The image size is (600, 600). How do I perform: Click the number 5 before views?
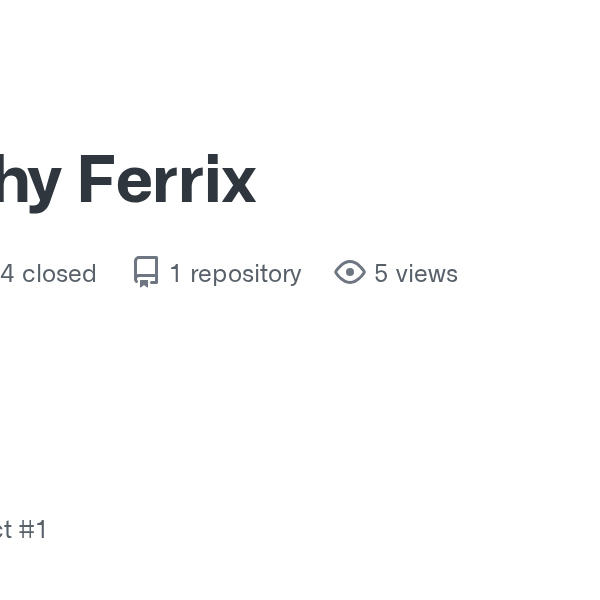[381, 274]
